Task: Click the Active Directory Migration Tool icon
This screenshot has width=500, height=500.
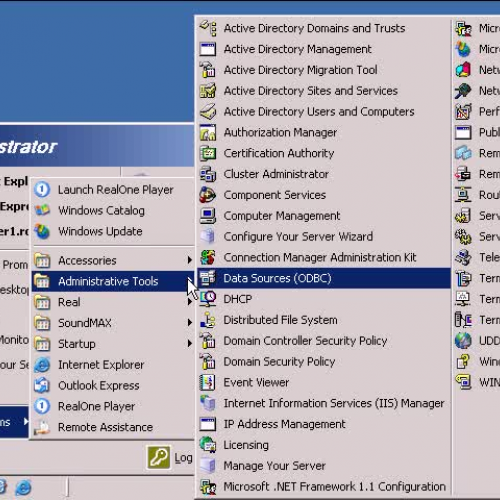Action: pos(208,70)
